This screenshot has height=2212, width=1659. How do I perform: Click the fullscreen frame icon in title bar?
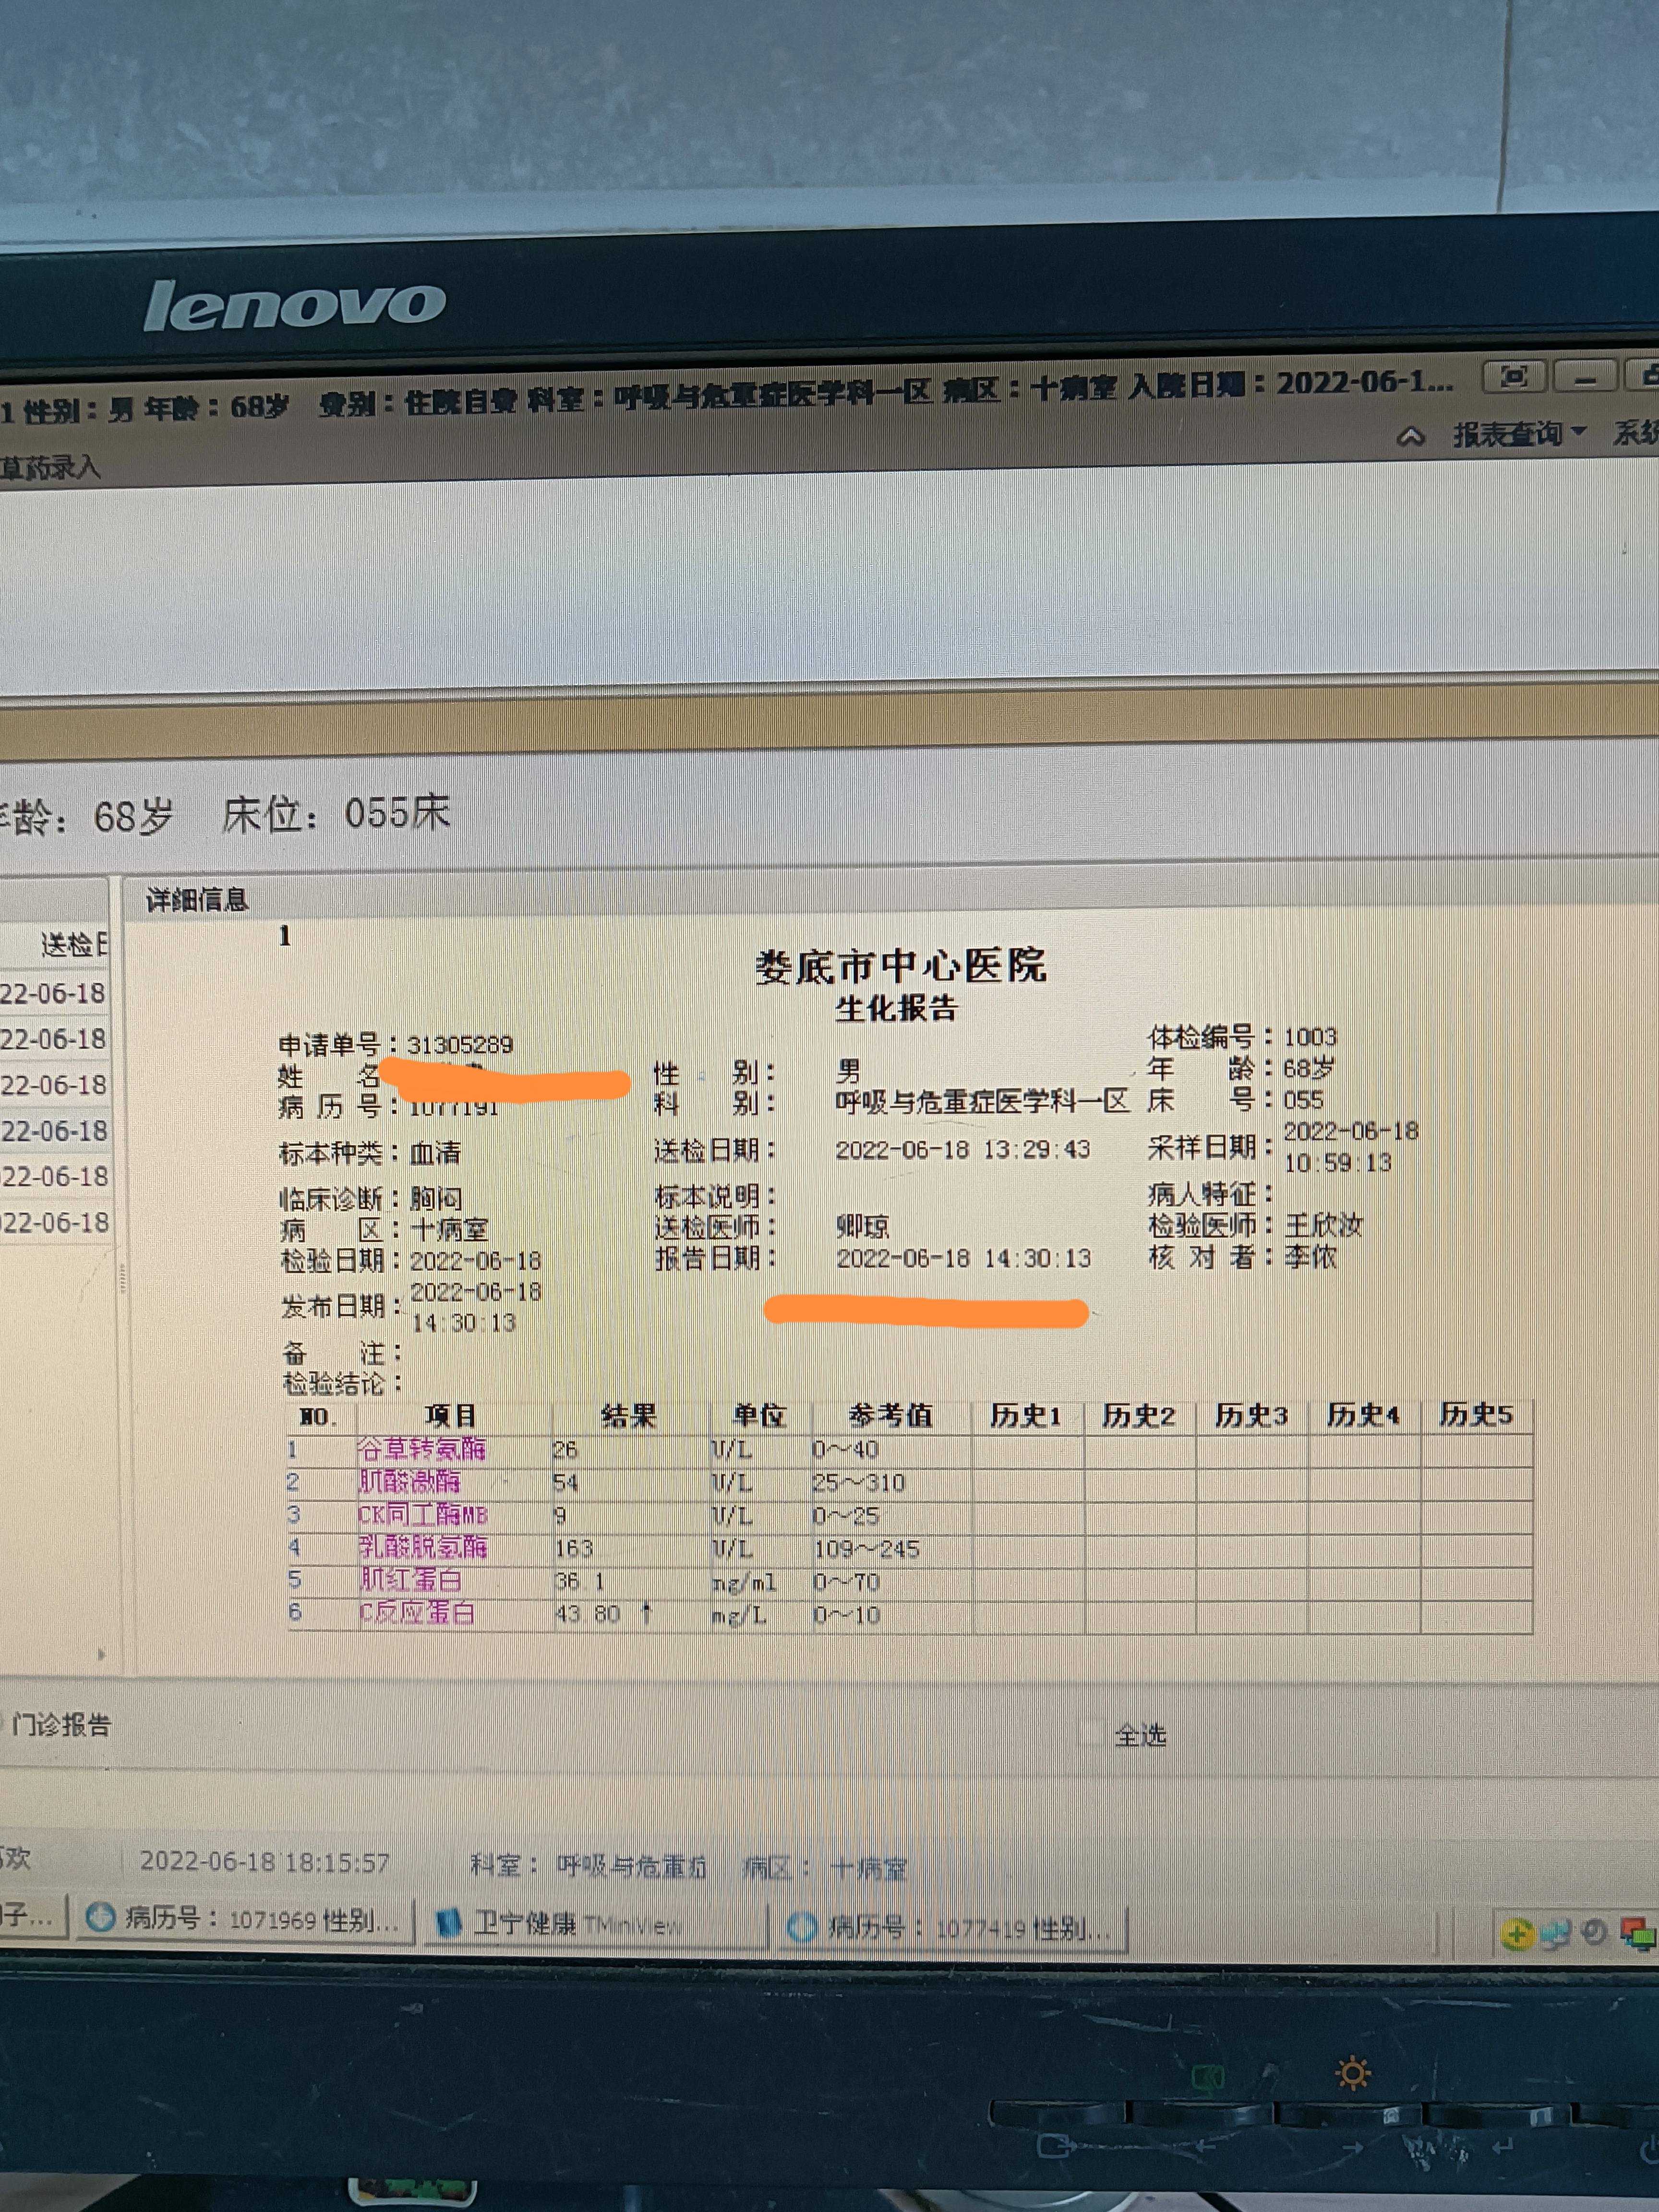[x=1514, y=377]
